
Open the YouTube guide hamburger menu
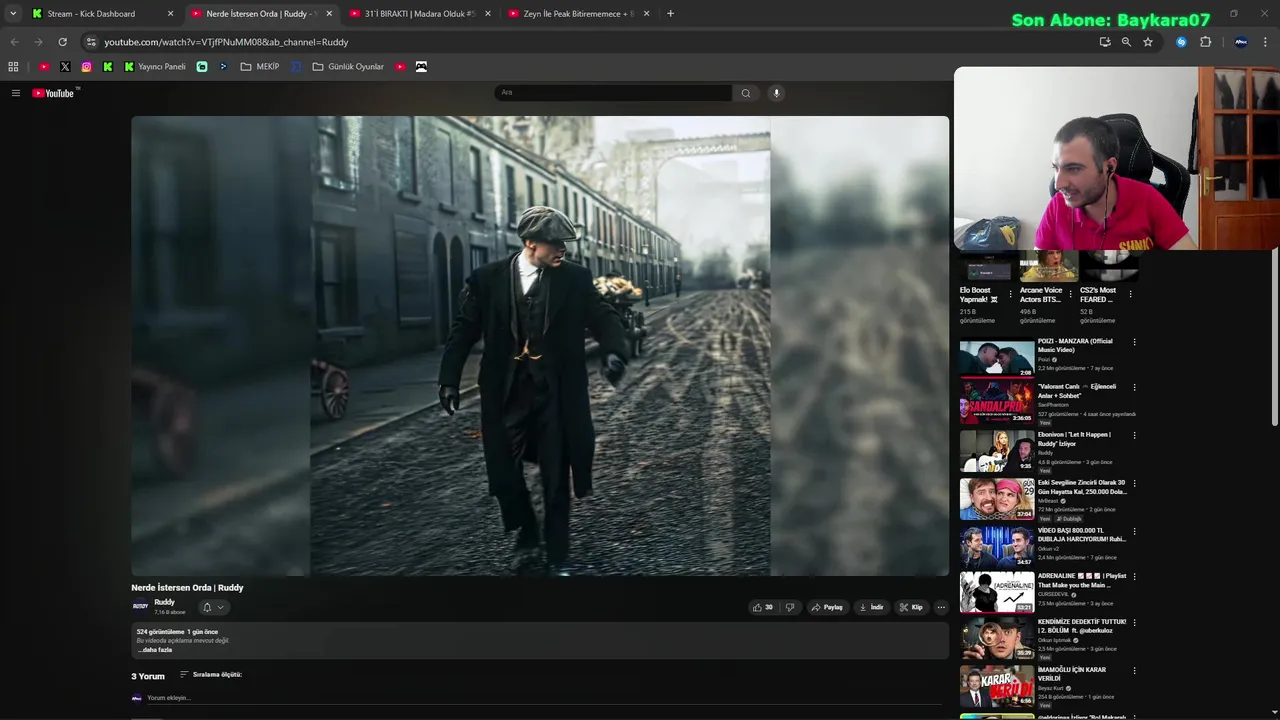[x=15, y=93]
